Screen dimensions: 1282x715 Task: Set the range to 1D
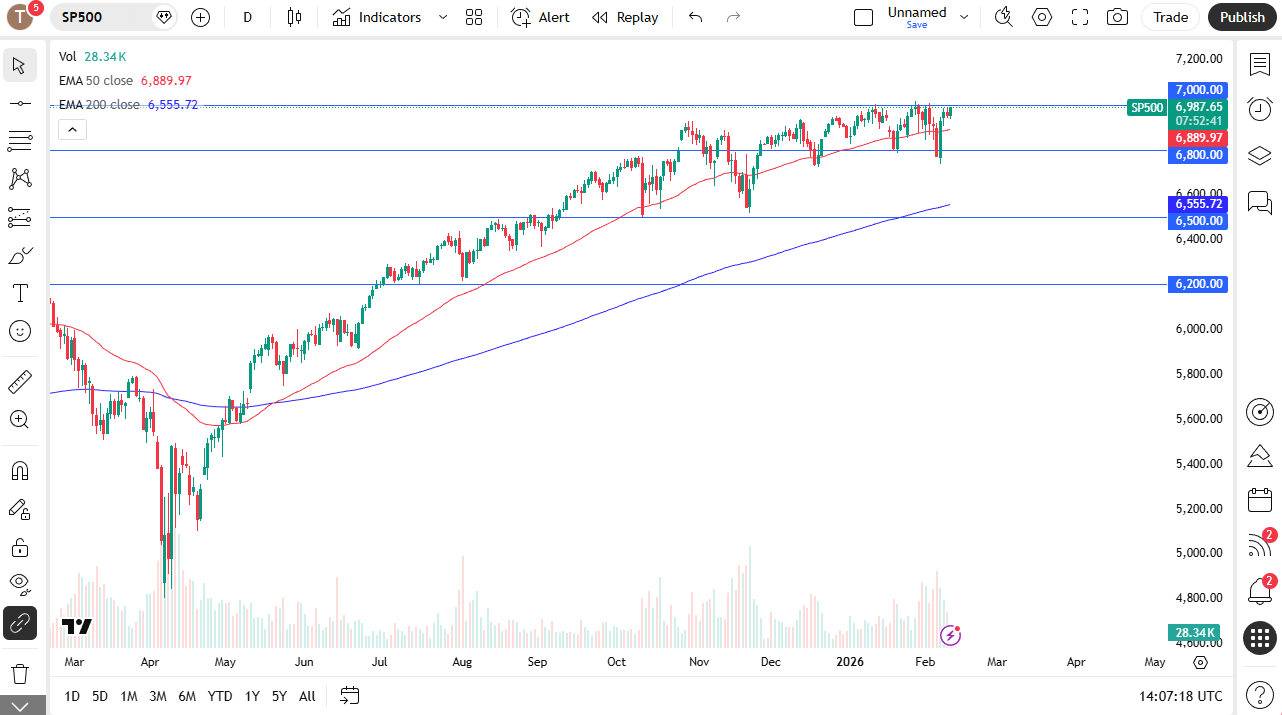coord(72,696)
